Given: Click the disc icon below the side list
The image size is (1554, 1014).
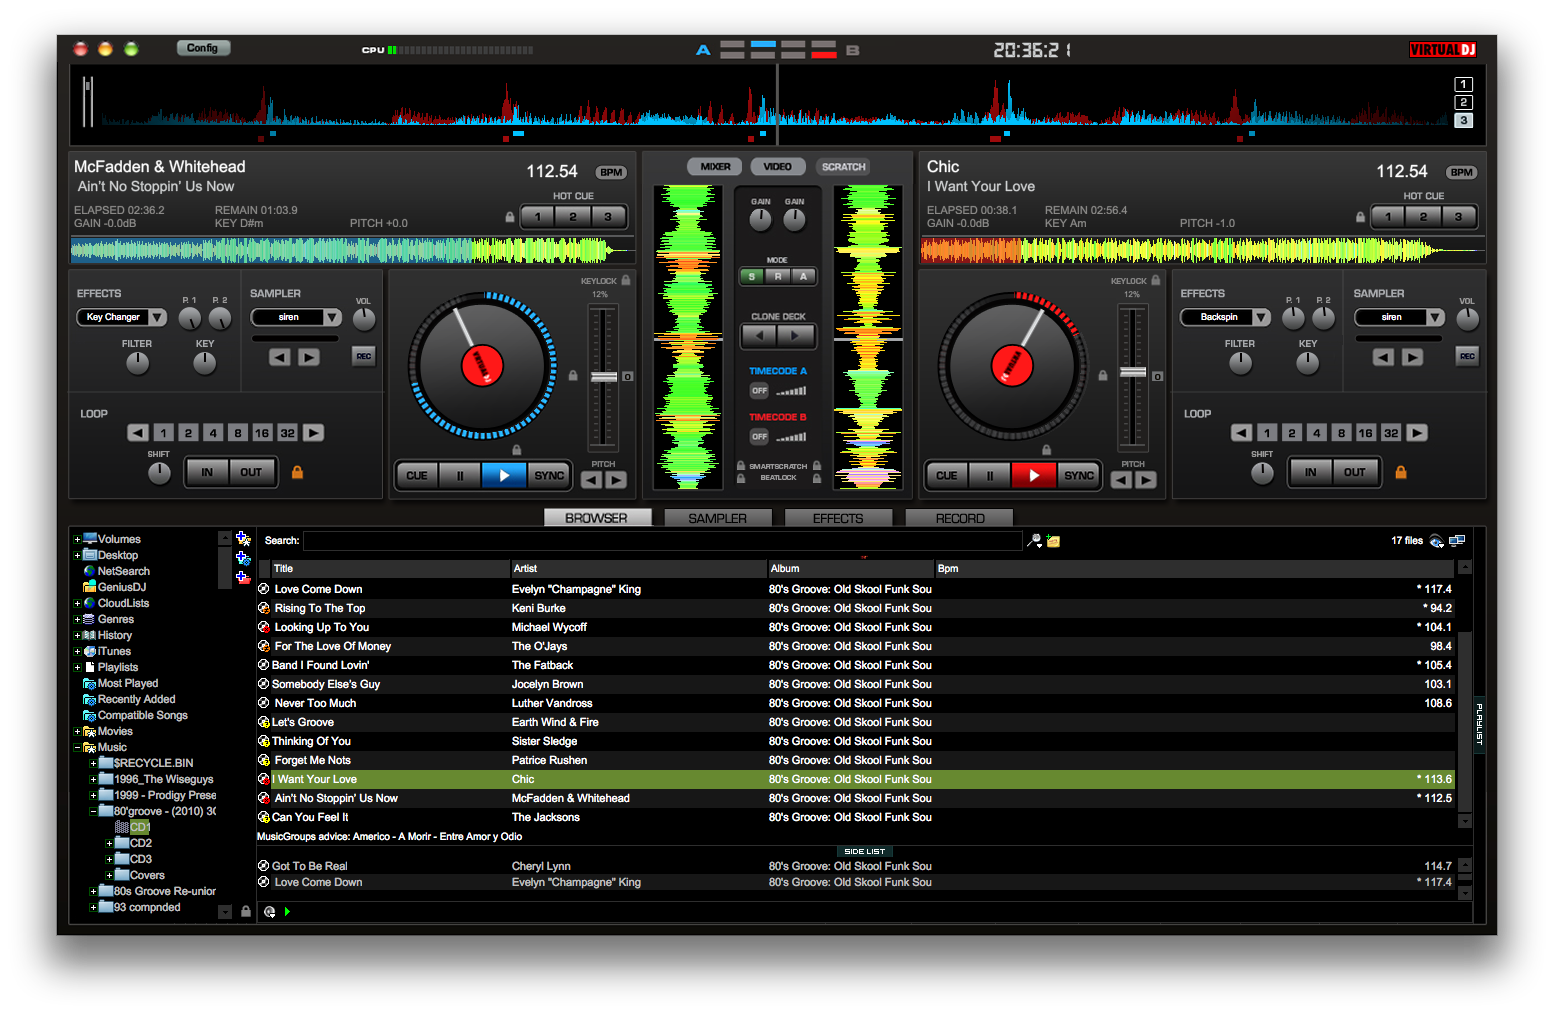Looking at the screenshot, I should pos(269,912).
